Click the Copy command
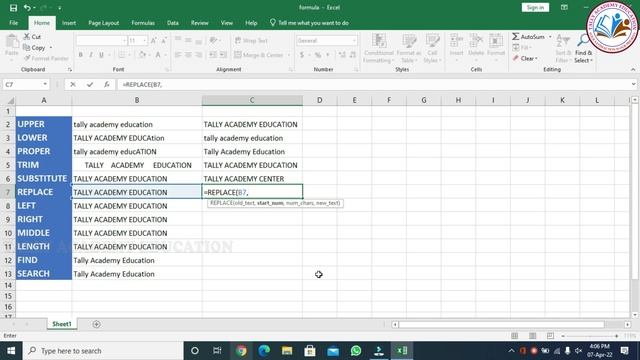640x360 pixels. (x=35, y=48)
